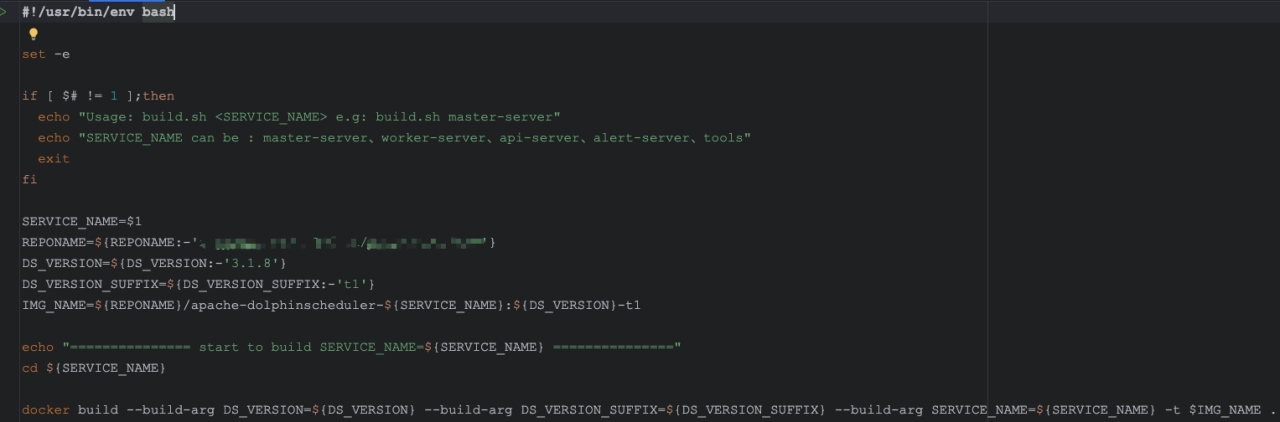Click the SERVICE_NAME=$1 assignment line

82,221
